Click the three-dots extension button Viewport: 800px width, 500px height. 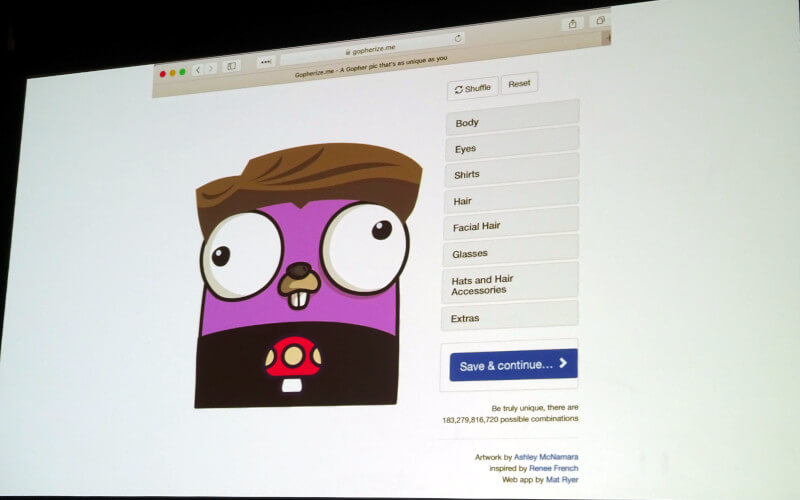click(x=266, y=62)
